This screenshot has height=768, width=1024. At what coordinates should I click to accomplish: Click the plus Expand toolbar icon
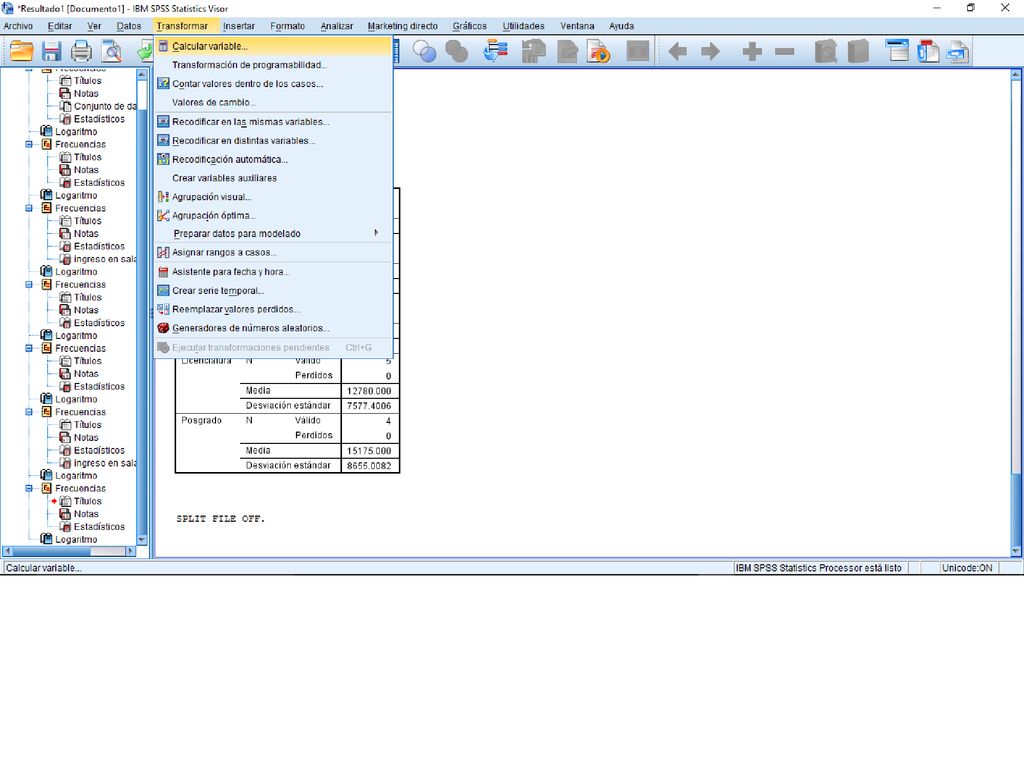(x=752, y=52)
